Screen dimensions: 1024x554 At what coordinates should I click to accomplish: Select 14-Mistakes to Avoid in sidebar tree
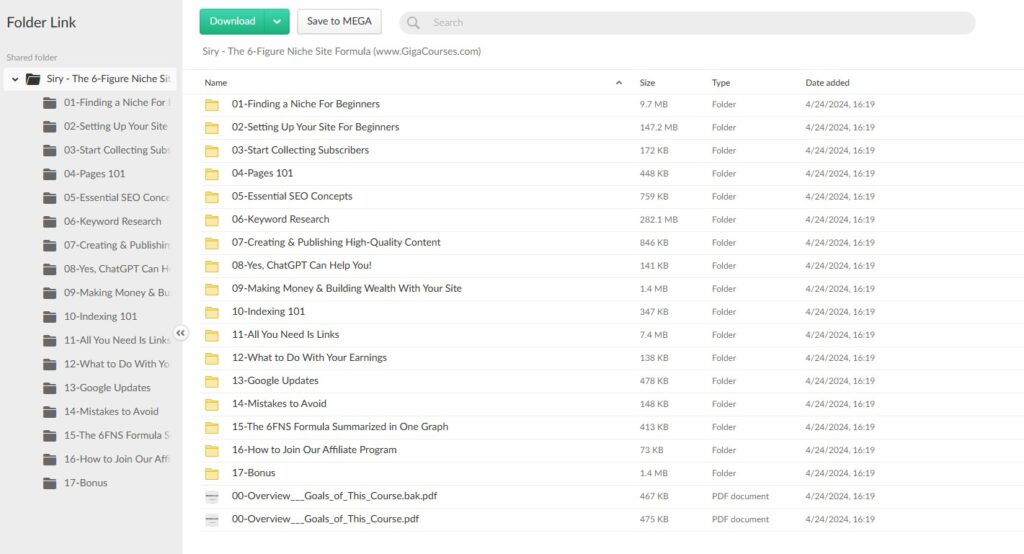click(x=111, y=412)
